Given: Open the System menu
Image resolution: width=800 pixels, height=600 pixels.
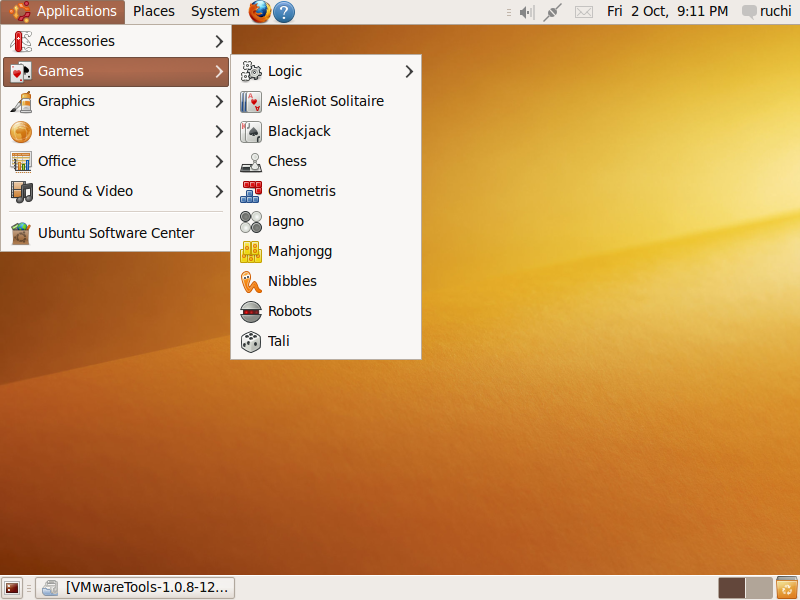Looking at the screenshot, I should click(215, 11).
